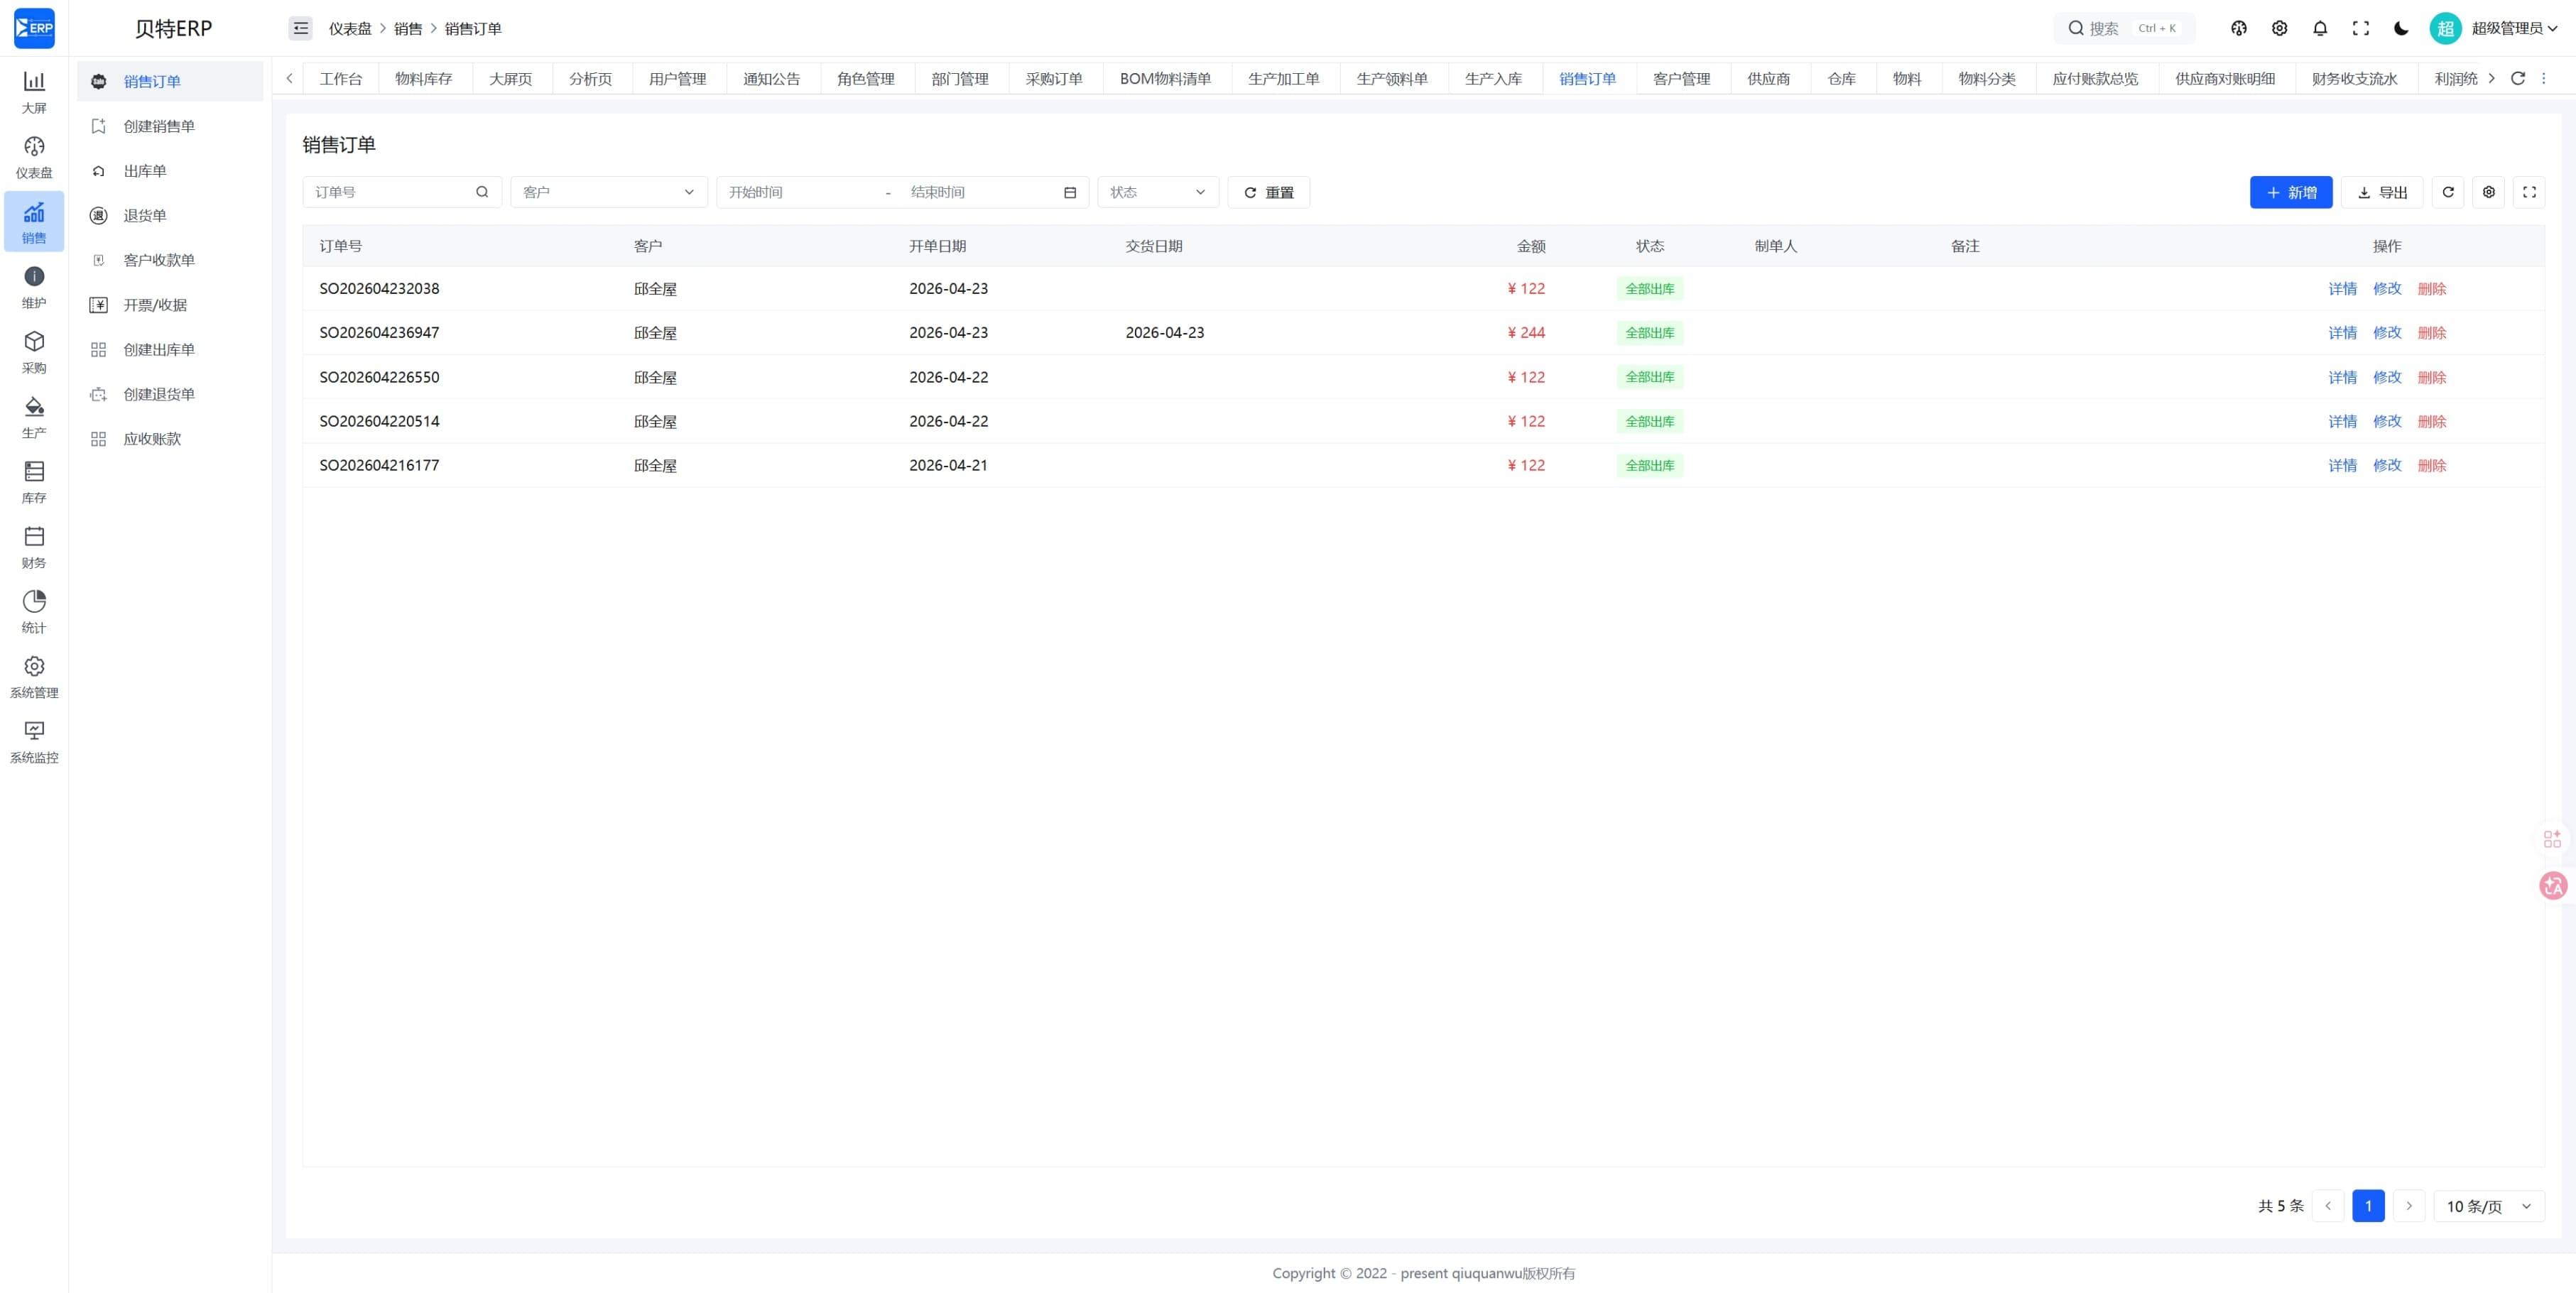Viewport: 2576px width, 1293px height.
Task: Open 应收账款 in the sales menu
Action: (x=170, y=439)
